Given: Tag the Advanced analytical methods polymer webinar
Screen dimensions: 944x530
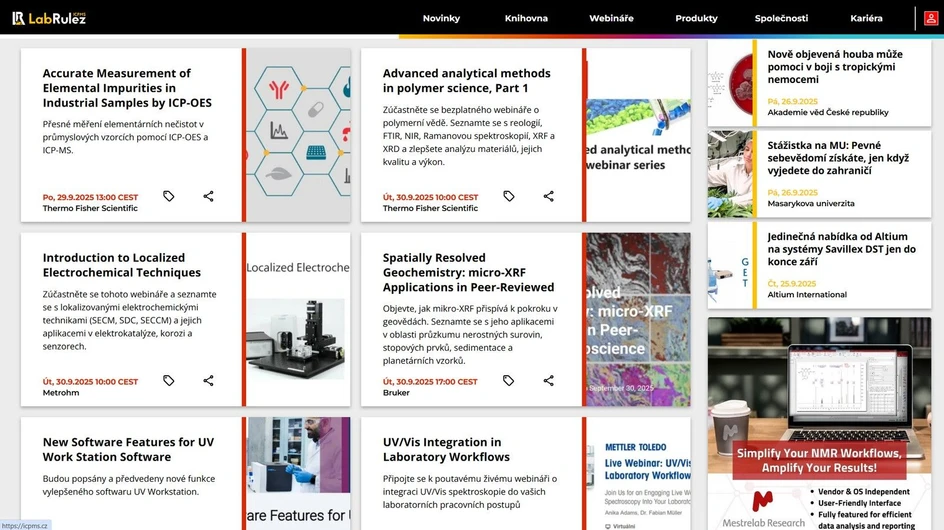Looking at the screenshot, I should click(509, 196).
